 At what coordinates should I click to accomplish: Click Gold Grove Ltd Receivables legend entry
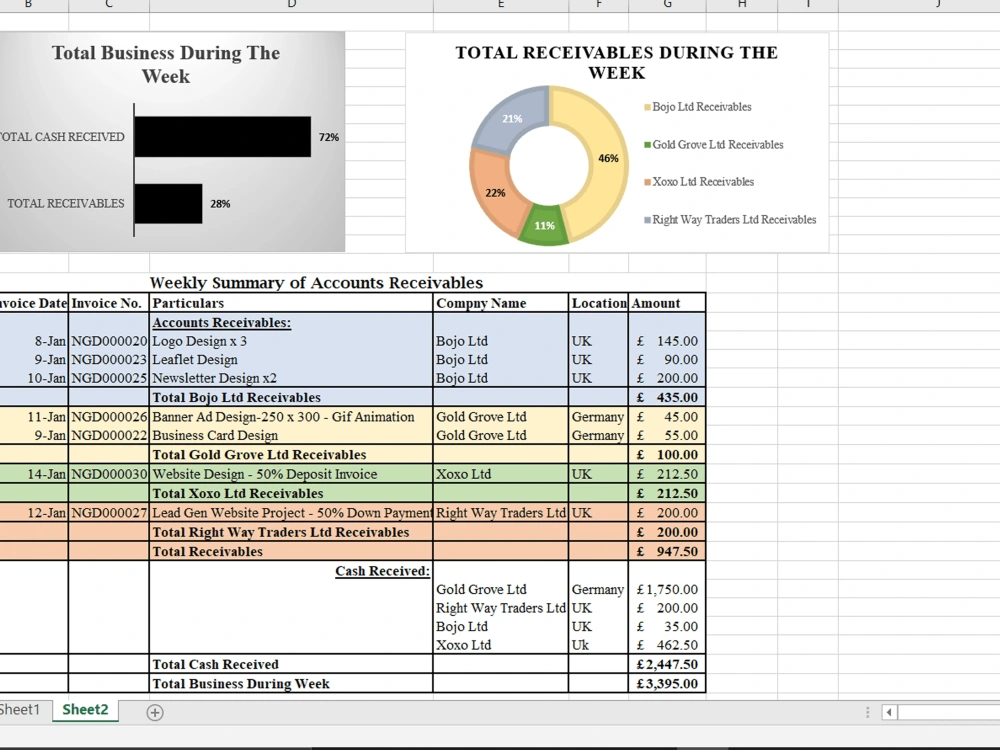coord(714,144)
